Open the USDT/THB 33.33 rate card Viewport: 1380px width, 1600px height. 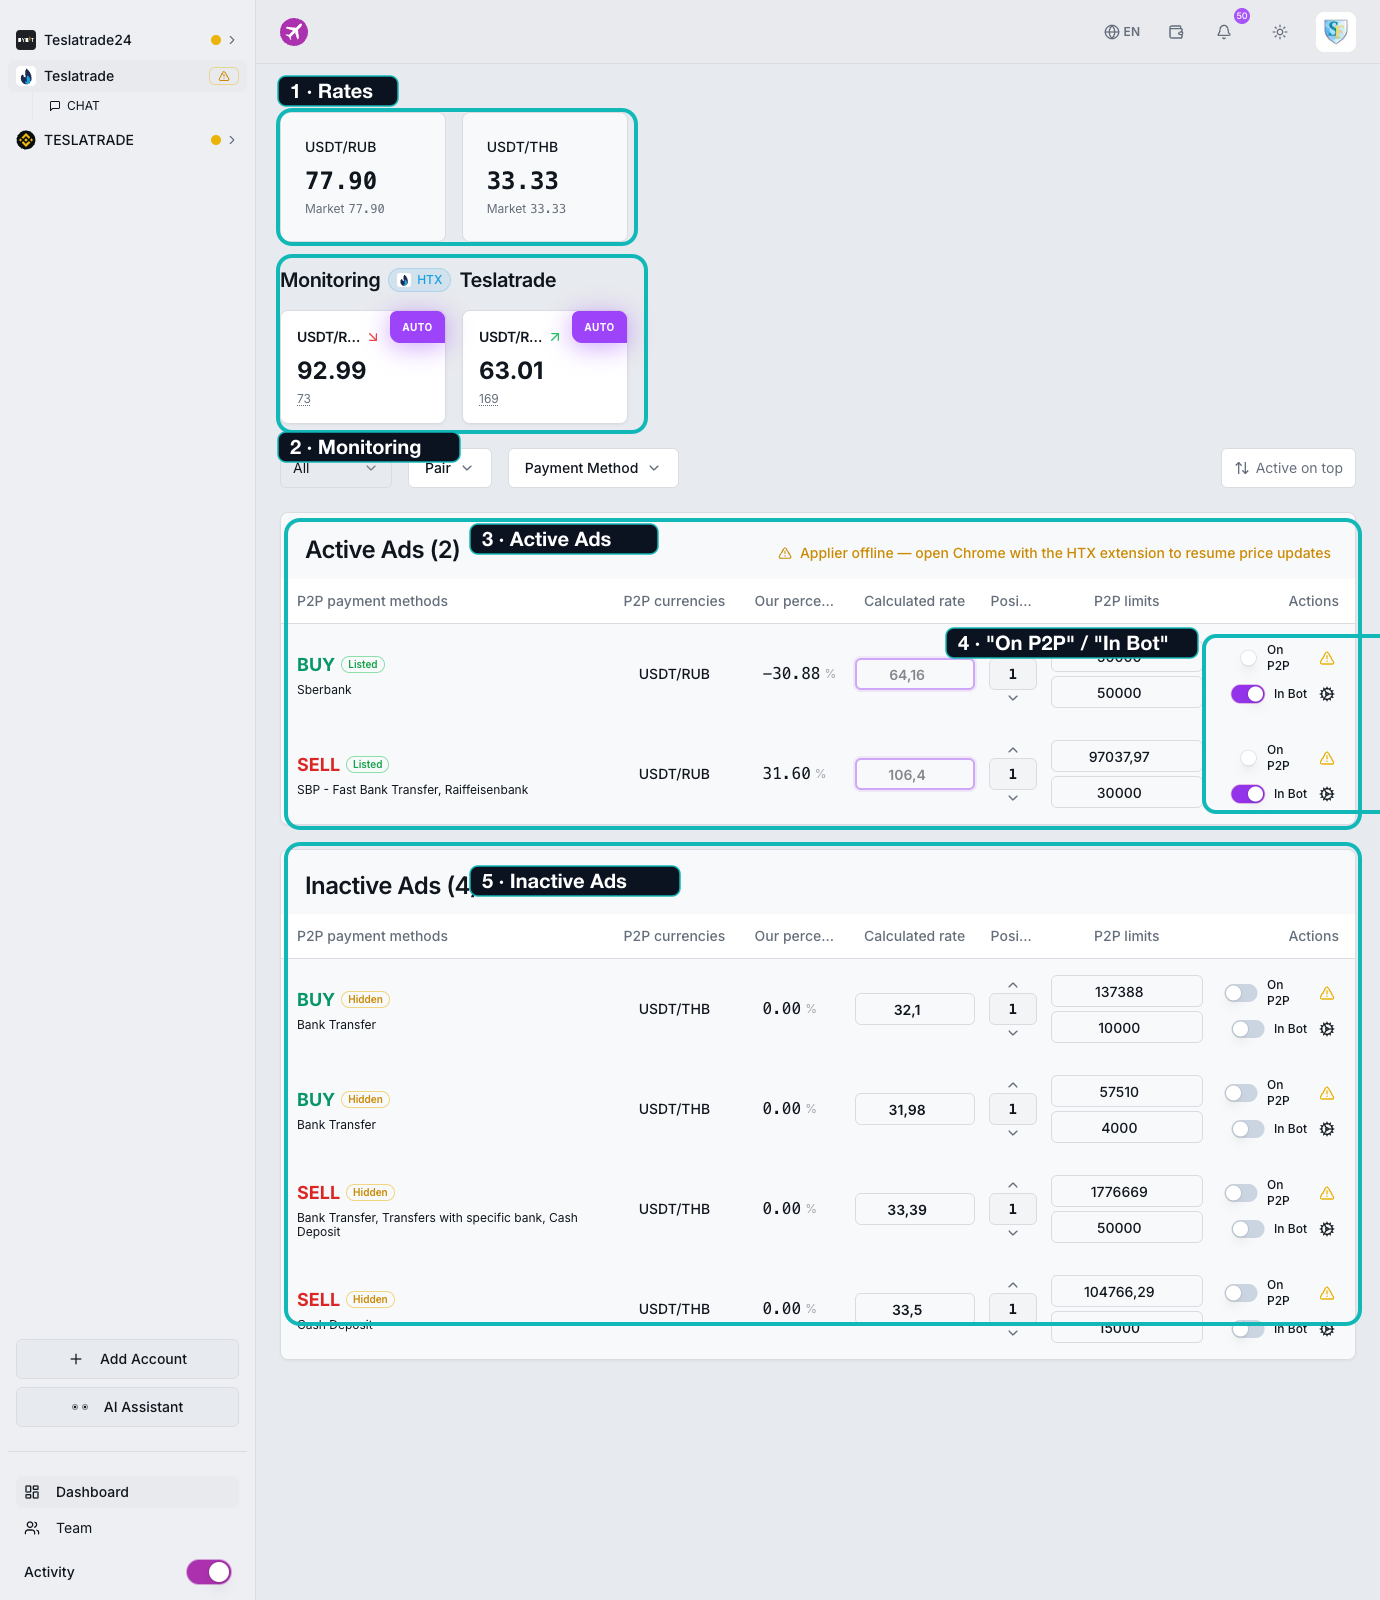[x=545, y=177]
